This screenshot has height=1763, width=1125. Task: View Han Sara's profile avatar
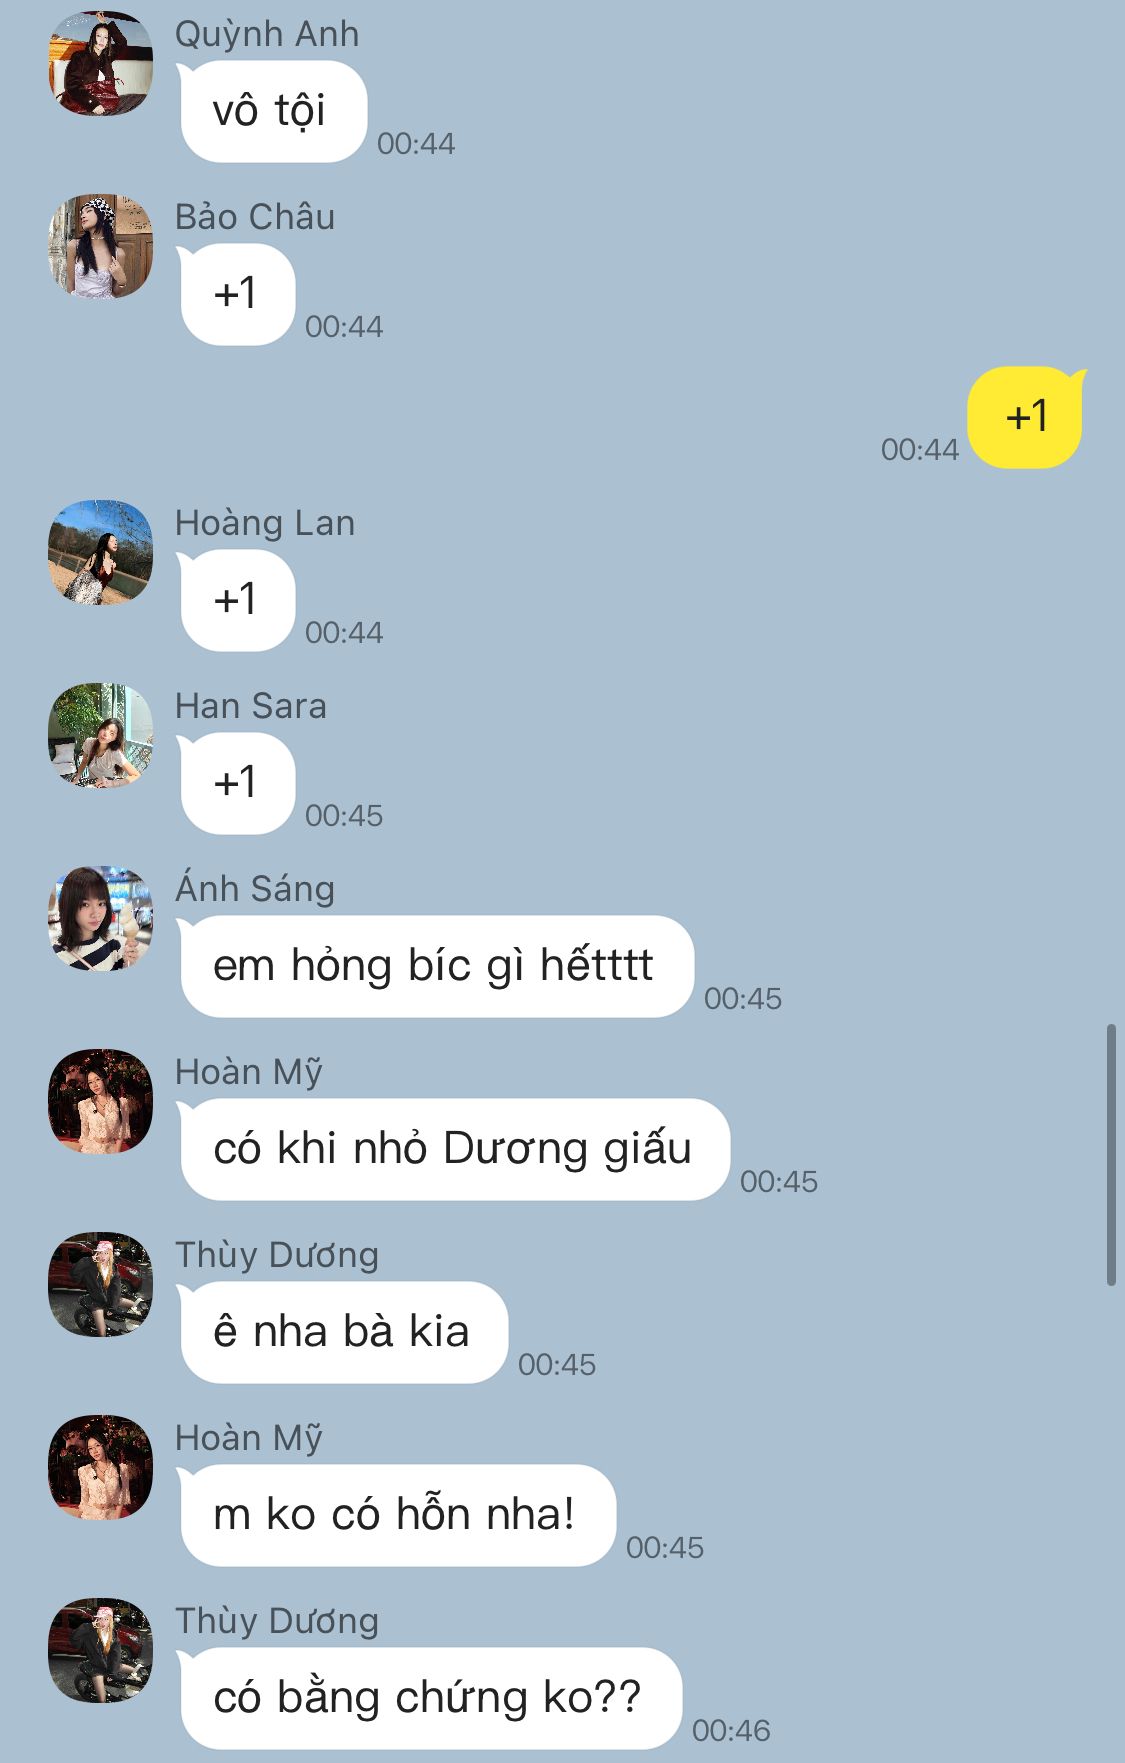pos(100,735)
